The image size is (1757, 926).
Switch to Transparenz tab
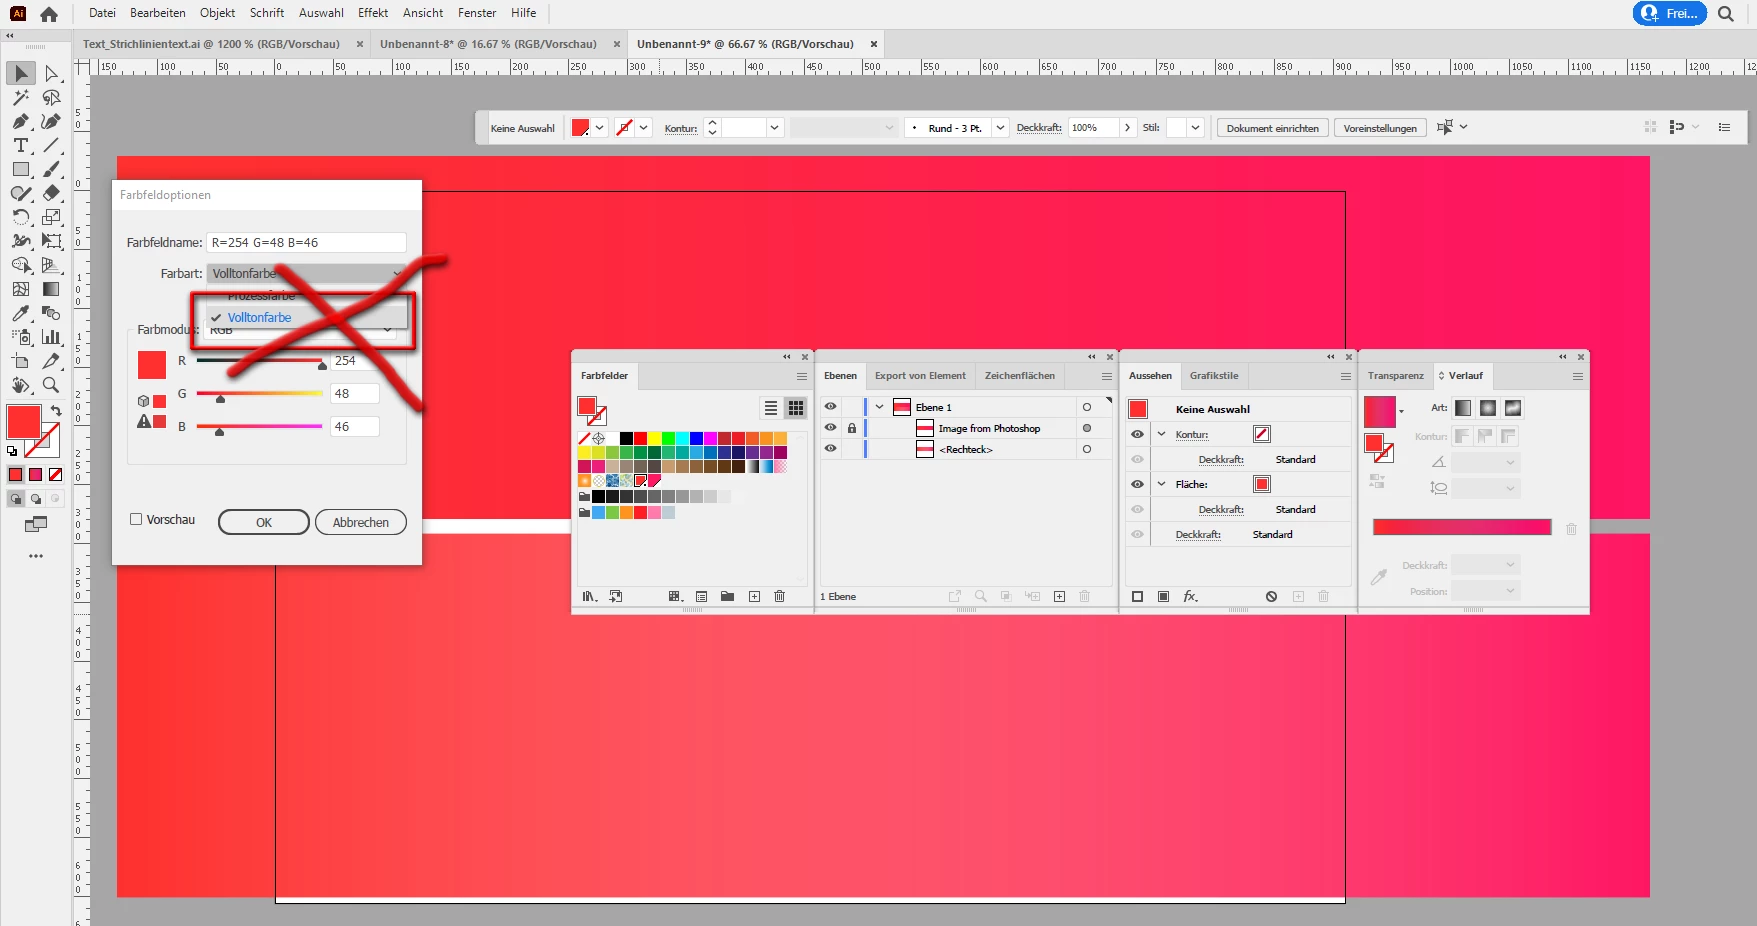pyautogui.click(x=1395, y=376)
